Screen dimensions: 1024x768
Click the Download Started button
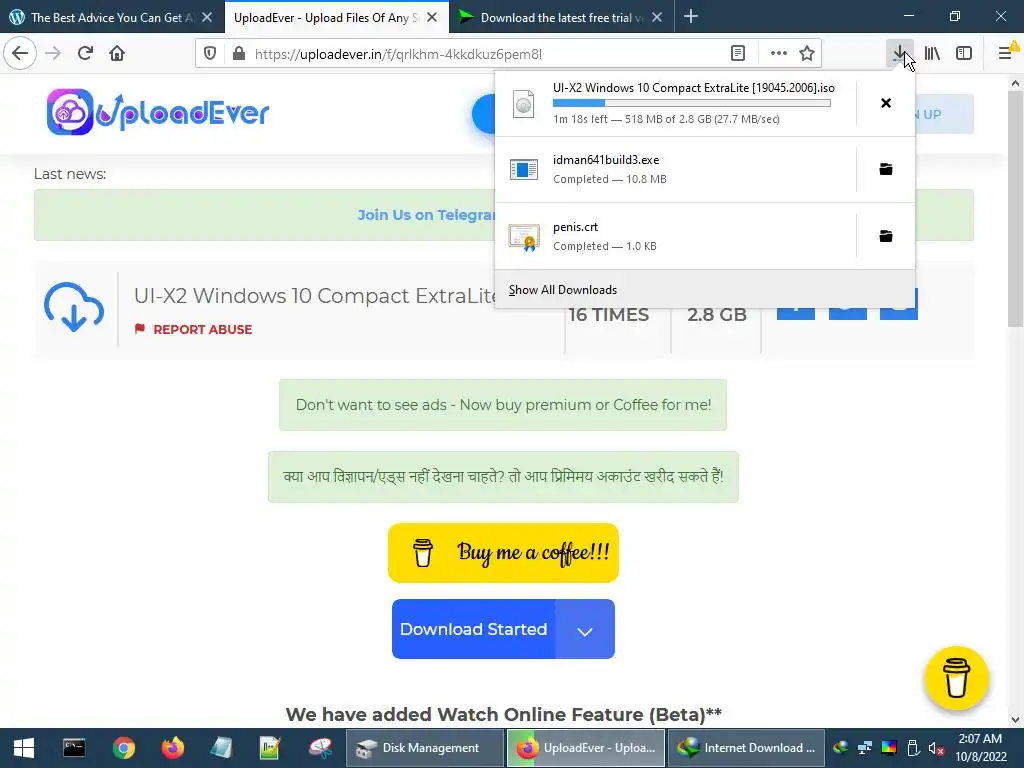click(473, 629)
